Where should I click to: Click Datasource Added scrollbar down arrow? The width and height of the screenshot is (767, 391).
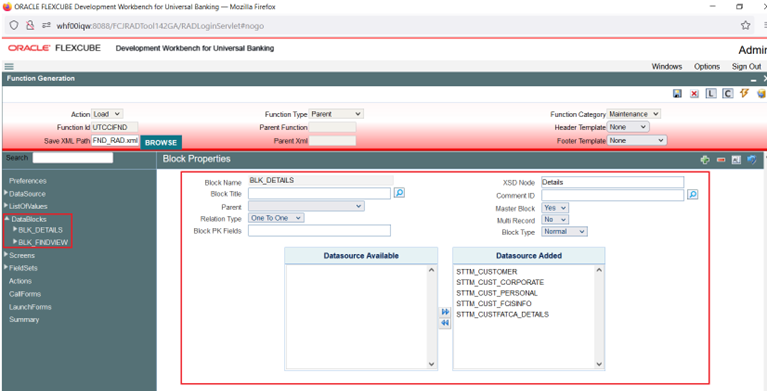tap(599, 364)
